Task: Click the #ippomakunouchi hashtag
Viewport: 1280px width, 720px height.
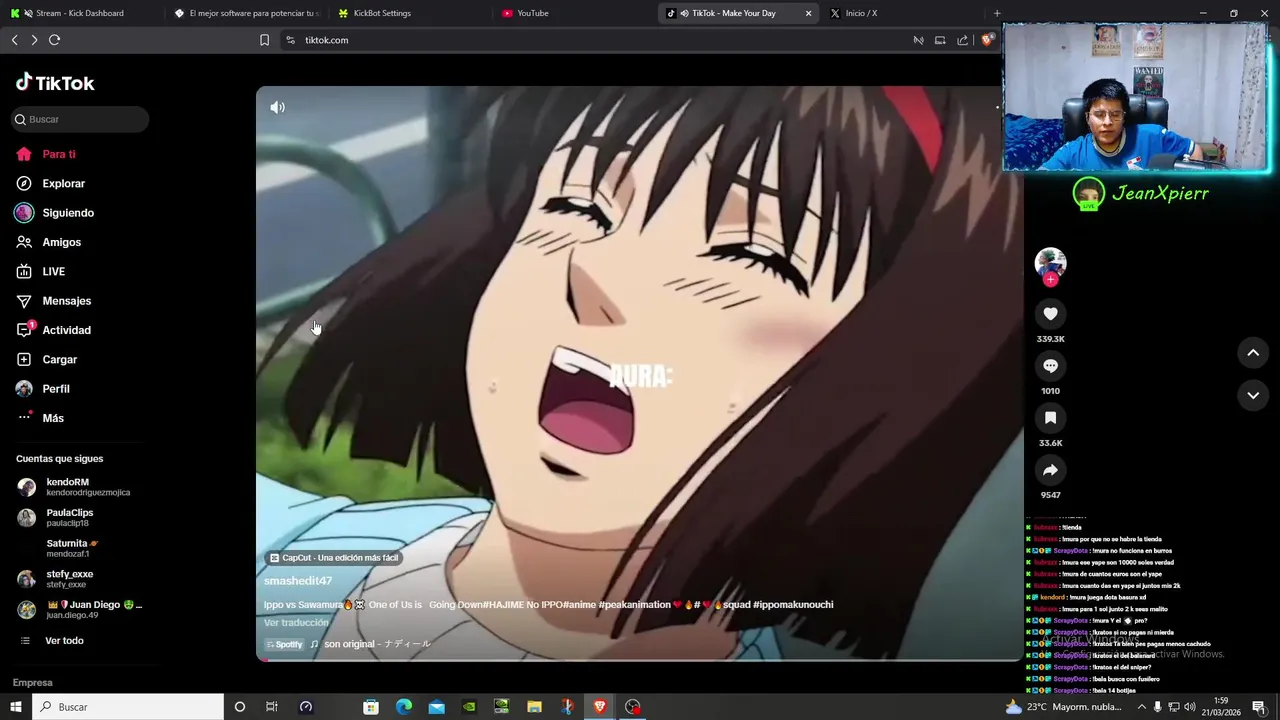Action: 793,605
